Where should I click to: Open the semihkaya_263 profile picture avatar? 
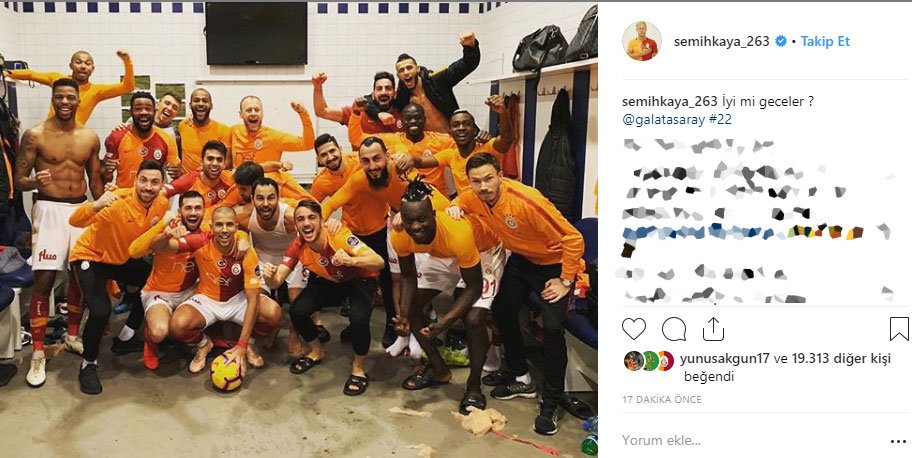pyautogui.click(x=642, y=41)
